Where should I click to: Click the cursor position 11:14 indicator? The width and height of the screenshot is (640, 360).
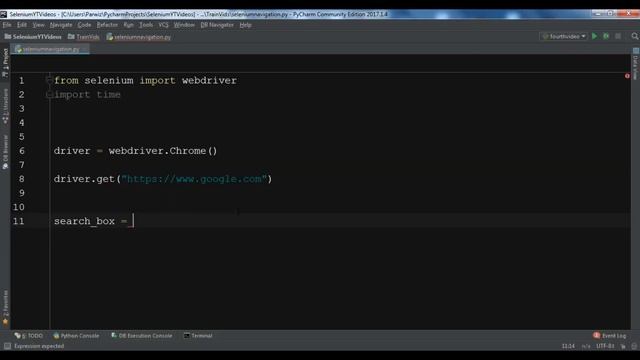[x=568, y=346]
